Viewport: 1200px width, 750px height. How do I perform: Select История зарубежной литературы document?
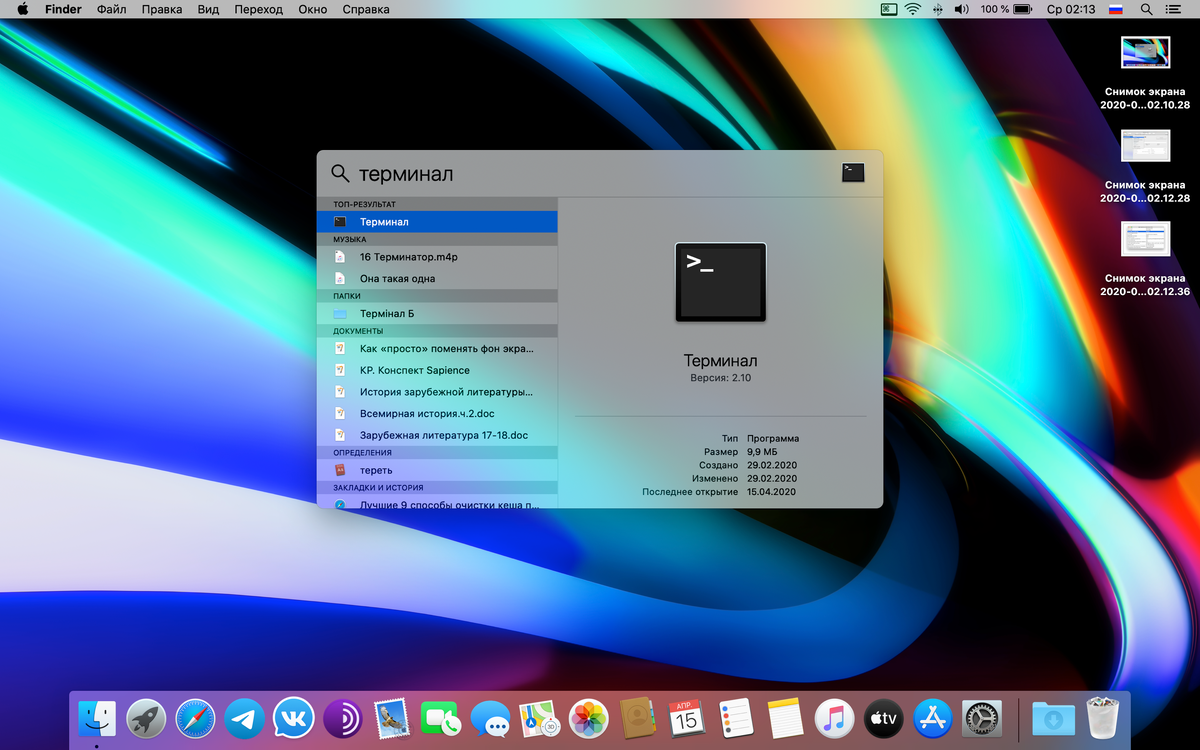point(437,392)
